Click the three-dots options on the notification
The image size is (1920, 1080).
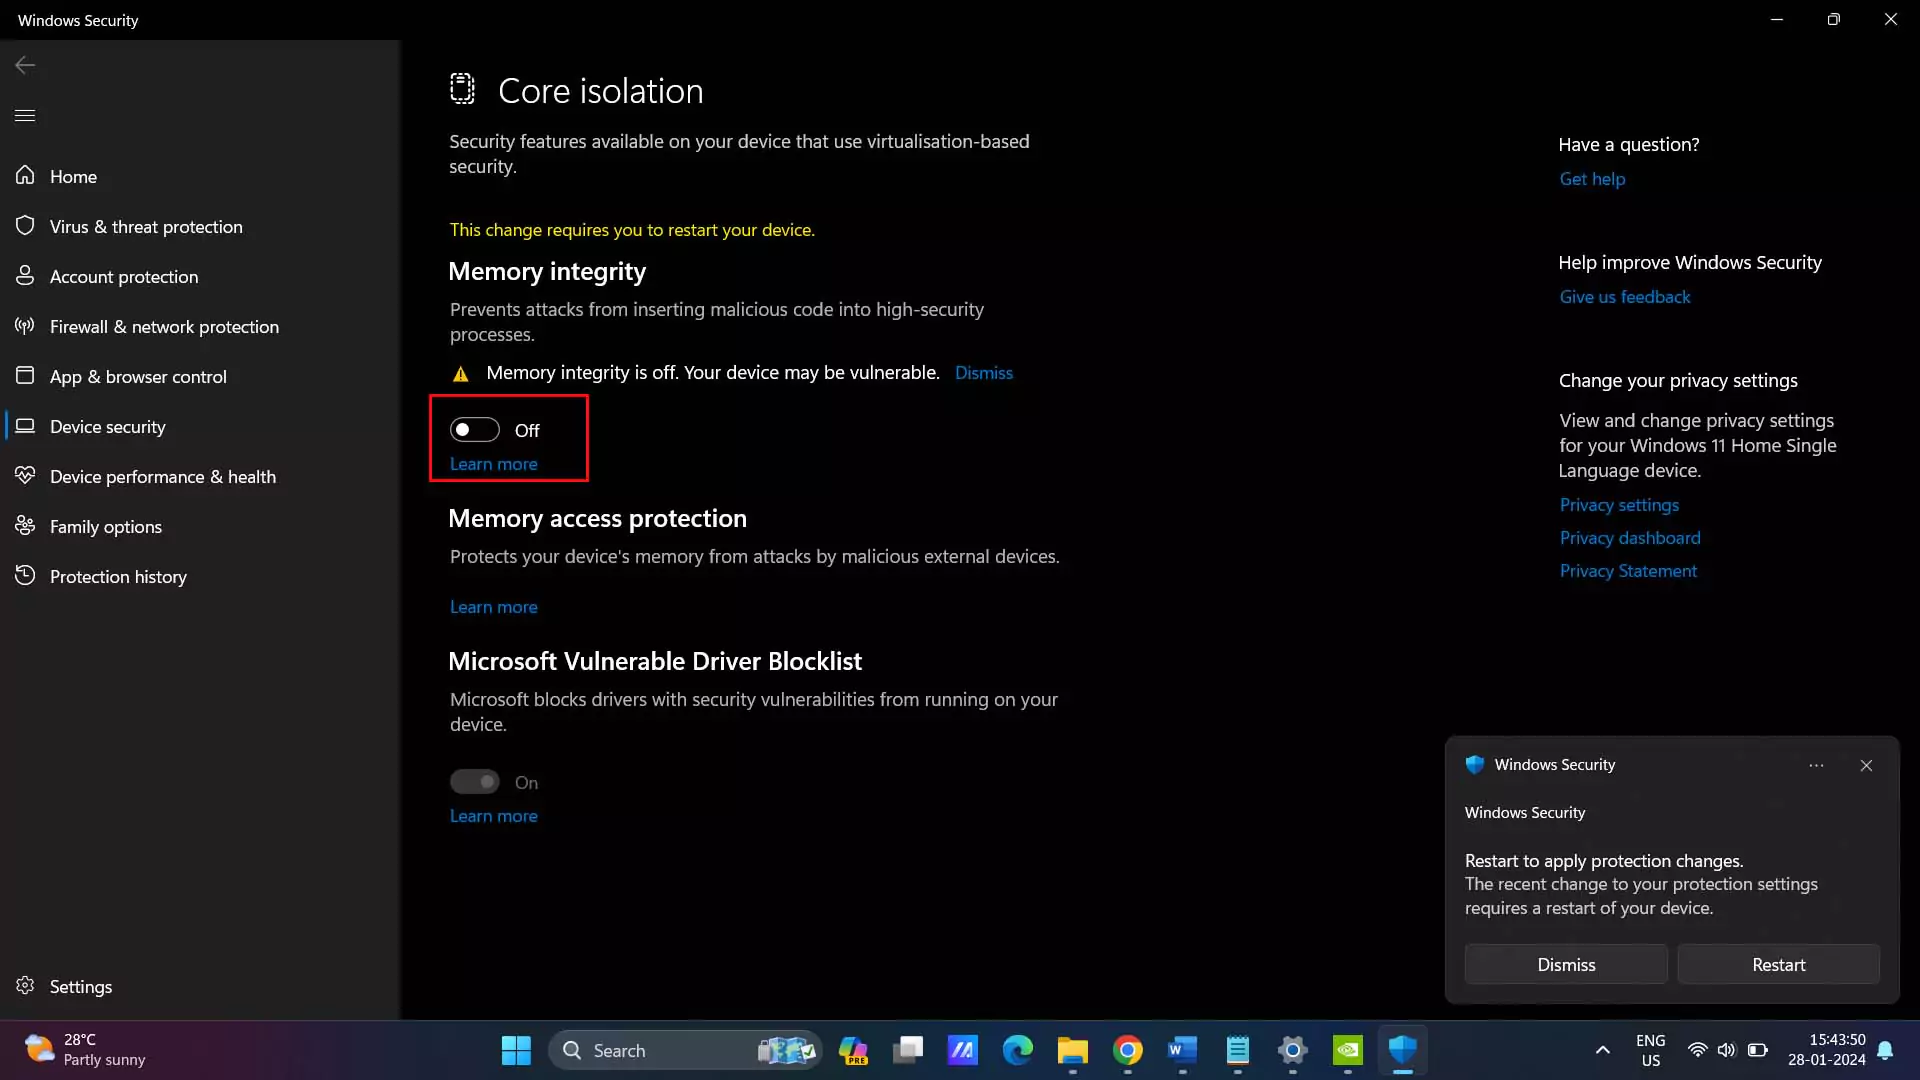point(1816,765)
